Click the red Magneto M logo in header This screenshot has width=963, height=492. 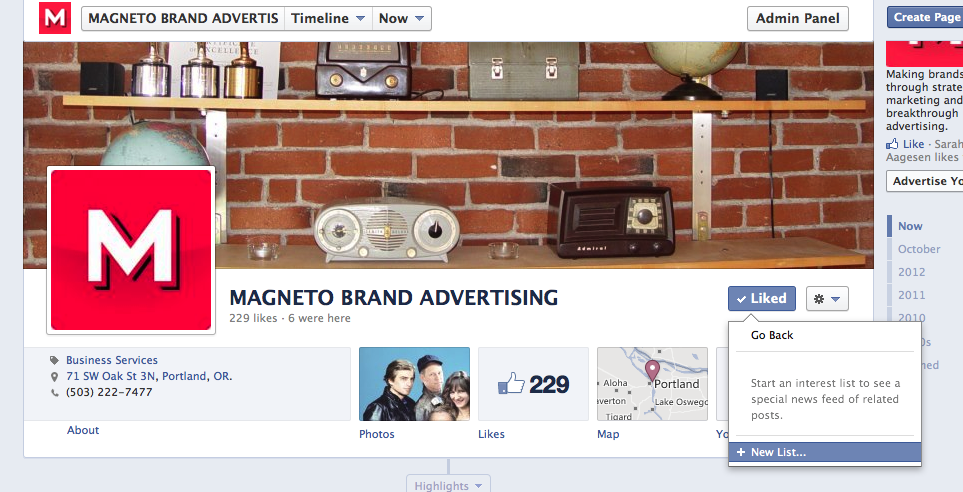click(55, 18)
